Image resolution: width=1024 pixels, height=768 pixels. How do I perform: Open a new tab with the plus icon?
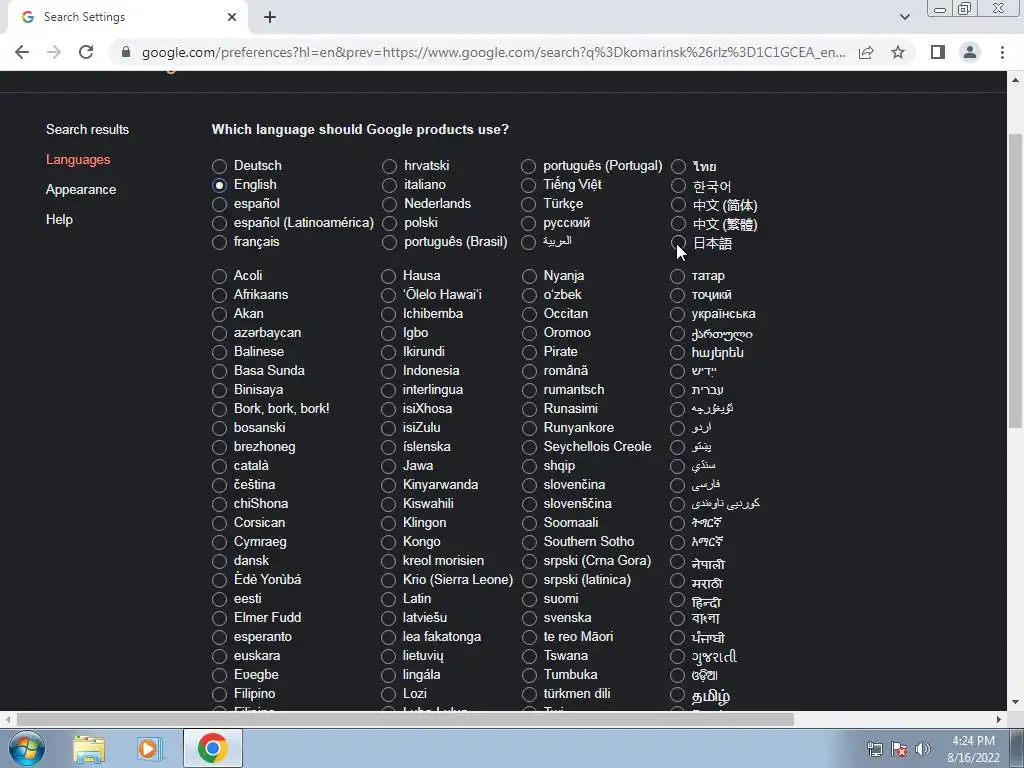[x=270, y=17]
